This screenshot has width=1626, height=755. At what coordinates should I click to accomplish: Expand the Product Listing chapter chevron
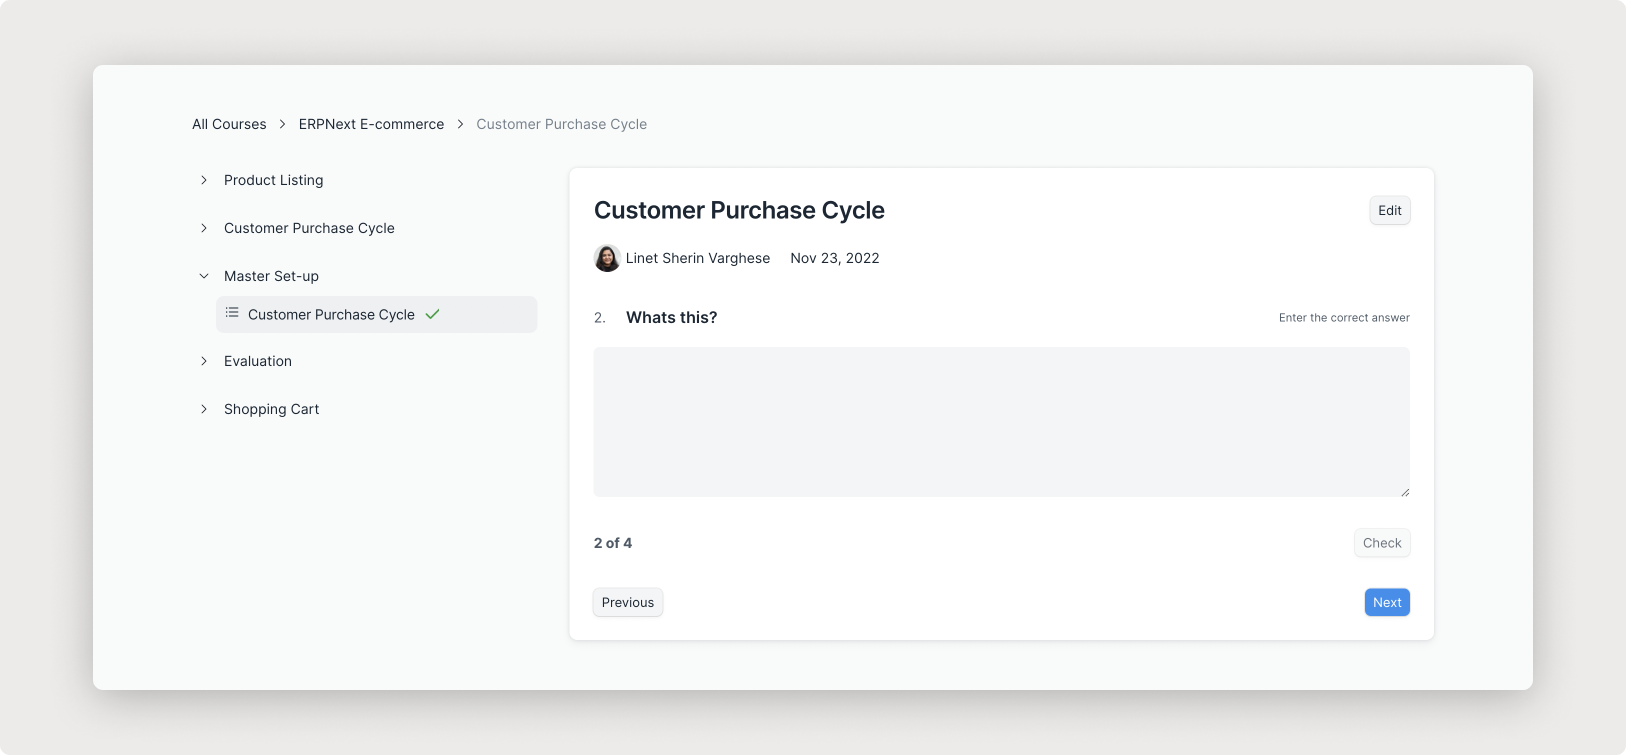point(204,180)
